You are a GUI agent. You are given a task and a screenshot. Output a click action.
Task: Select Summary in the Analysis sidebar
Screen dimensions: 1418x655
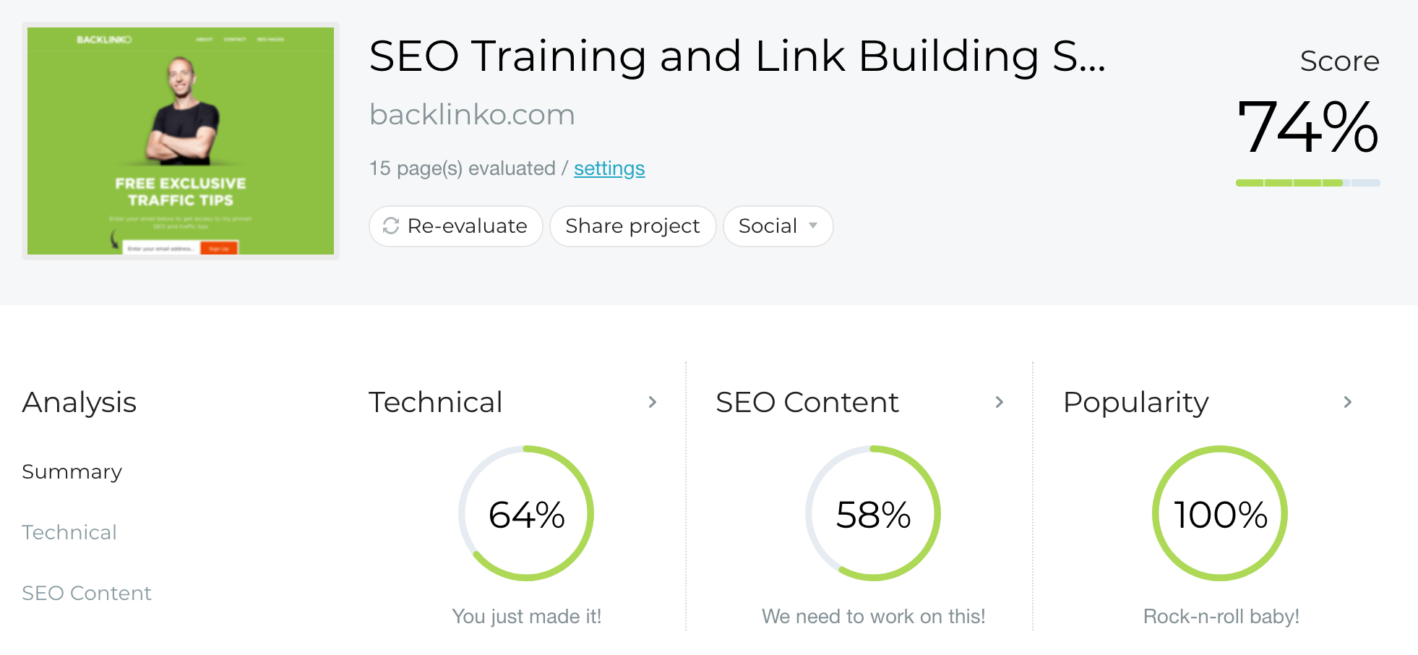click(72, 472)
